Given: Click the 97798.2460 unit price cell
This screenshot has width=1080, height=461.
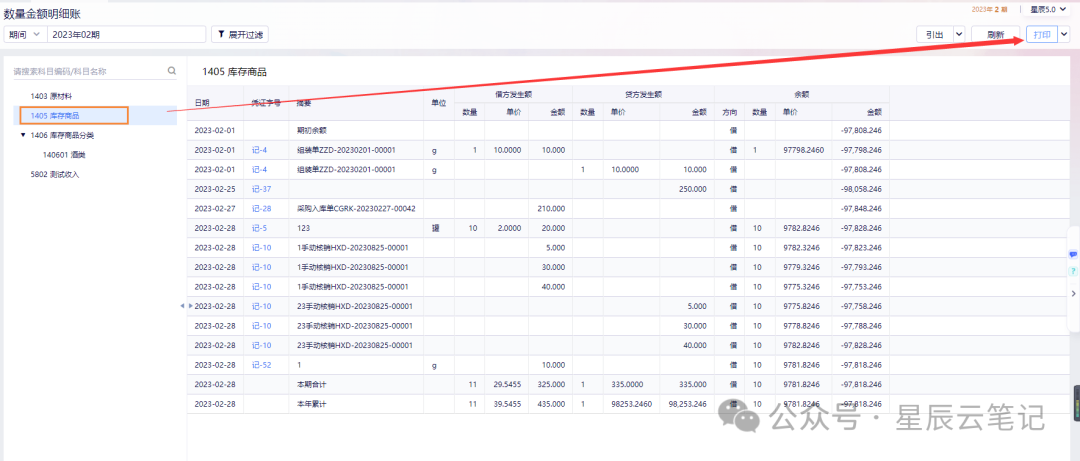Looking at the screenshot, I should pos(803,150).
